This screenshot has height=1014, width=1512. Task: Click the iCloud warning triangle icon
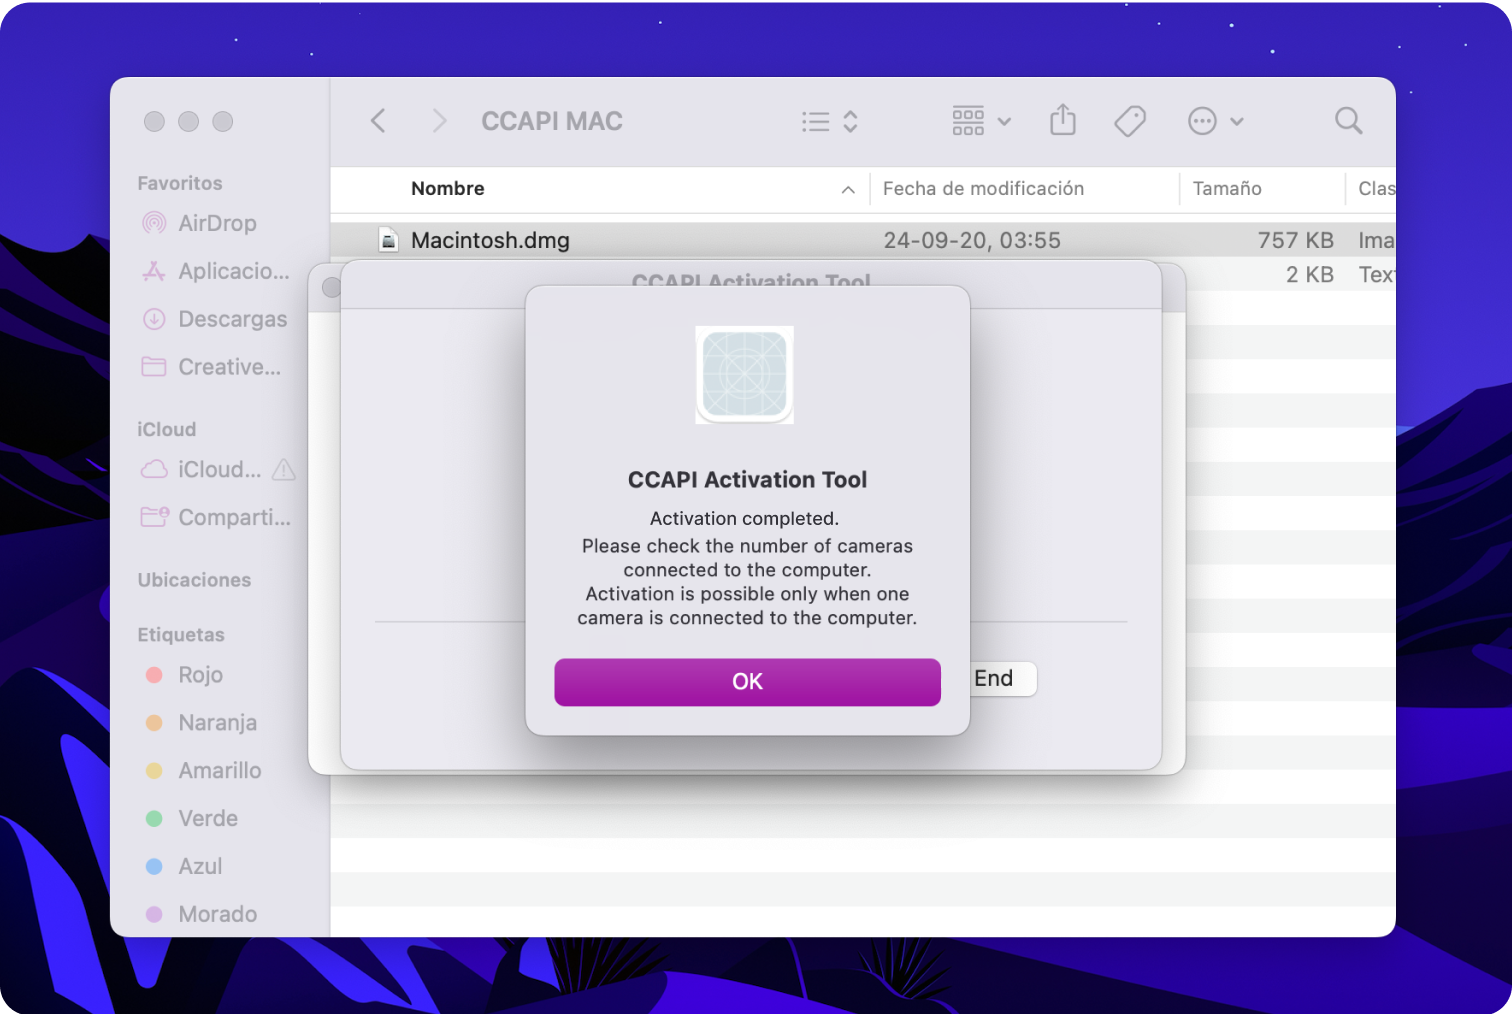(x=284, y=469)
